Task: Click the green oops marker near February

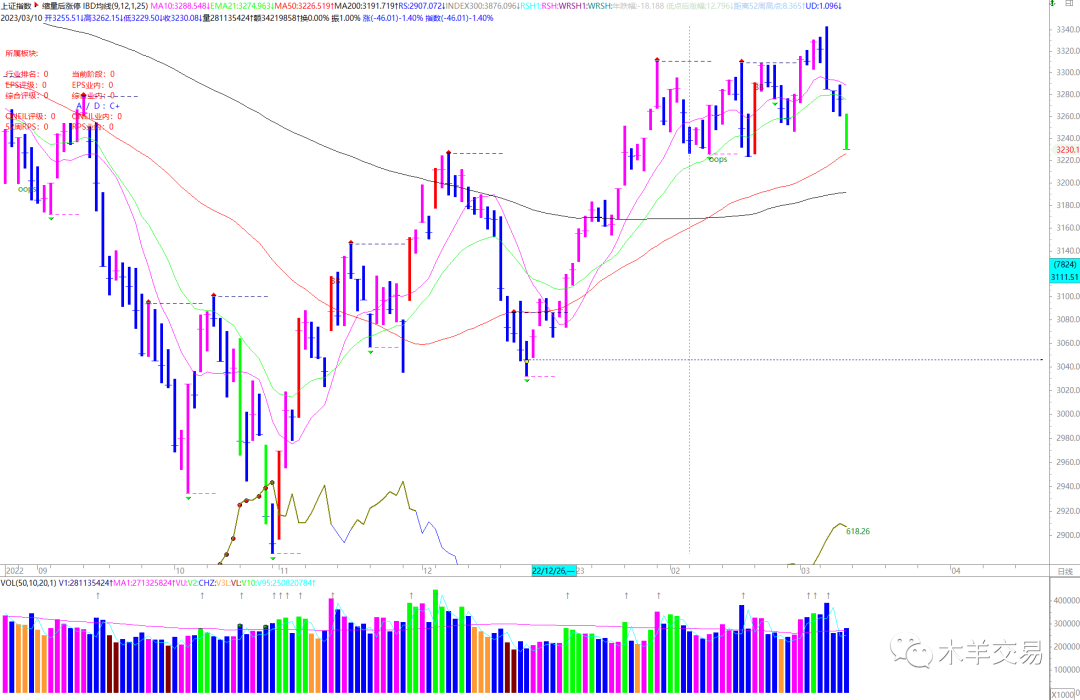Action: pos(718,159)
